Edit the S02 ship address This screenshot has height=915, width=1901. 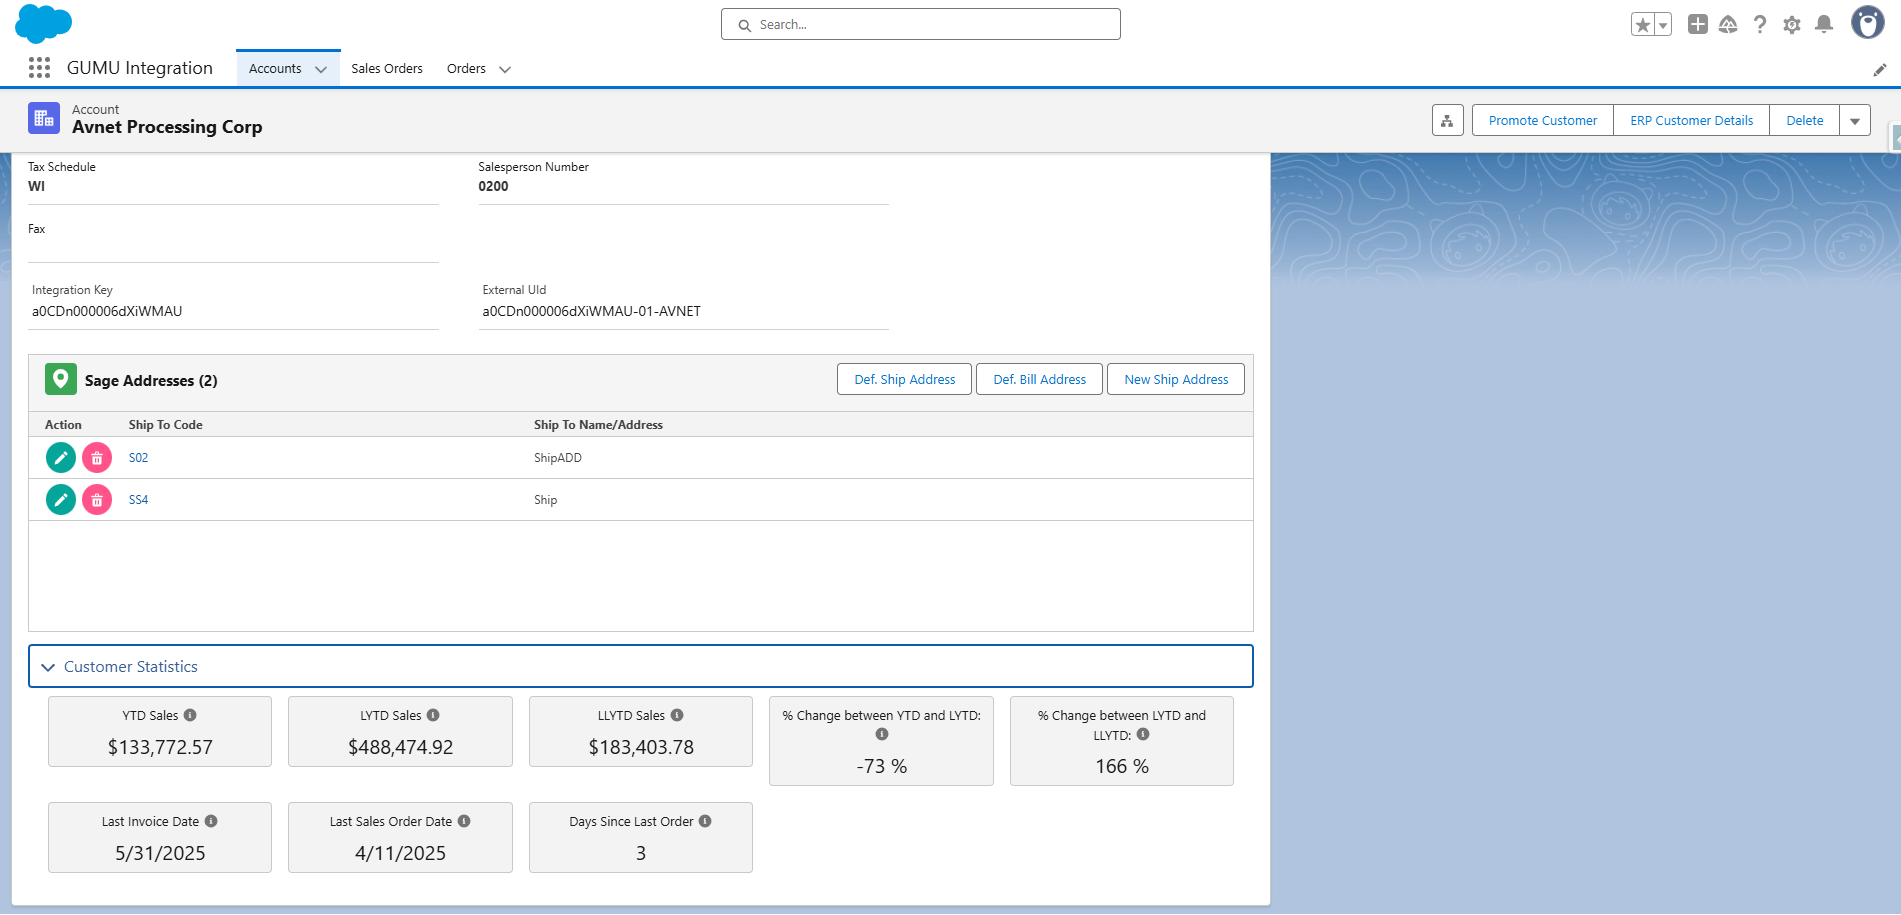coord(61,458)
